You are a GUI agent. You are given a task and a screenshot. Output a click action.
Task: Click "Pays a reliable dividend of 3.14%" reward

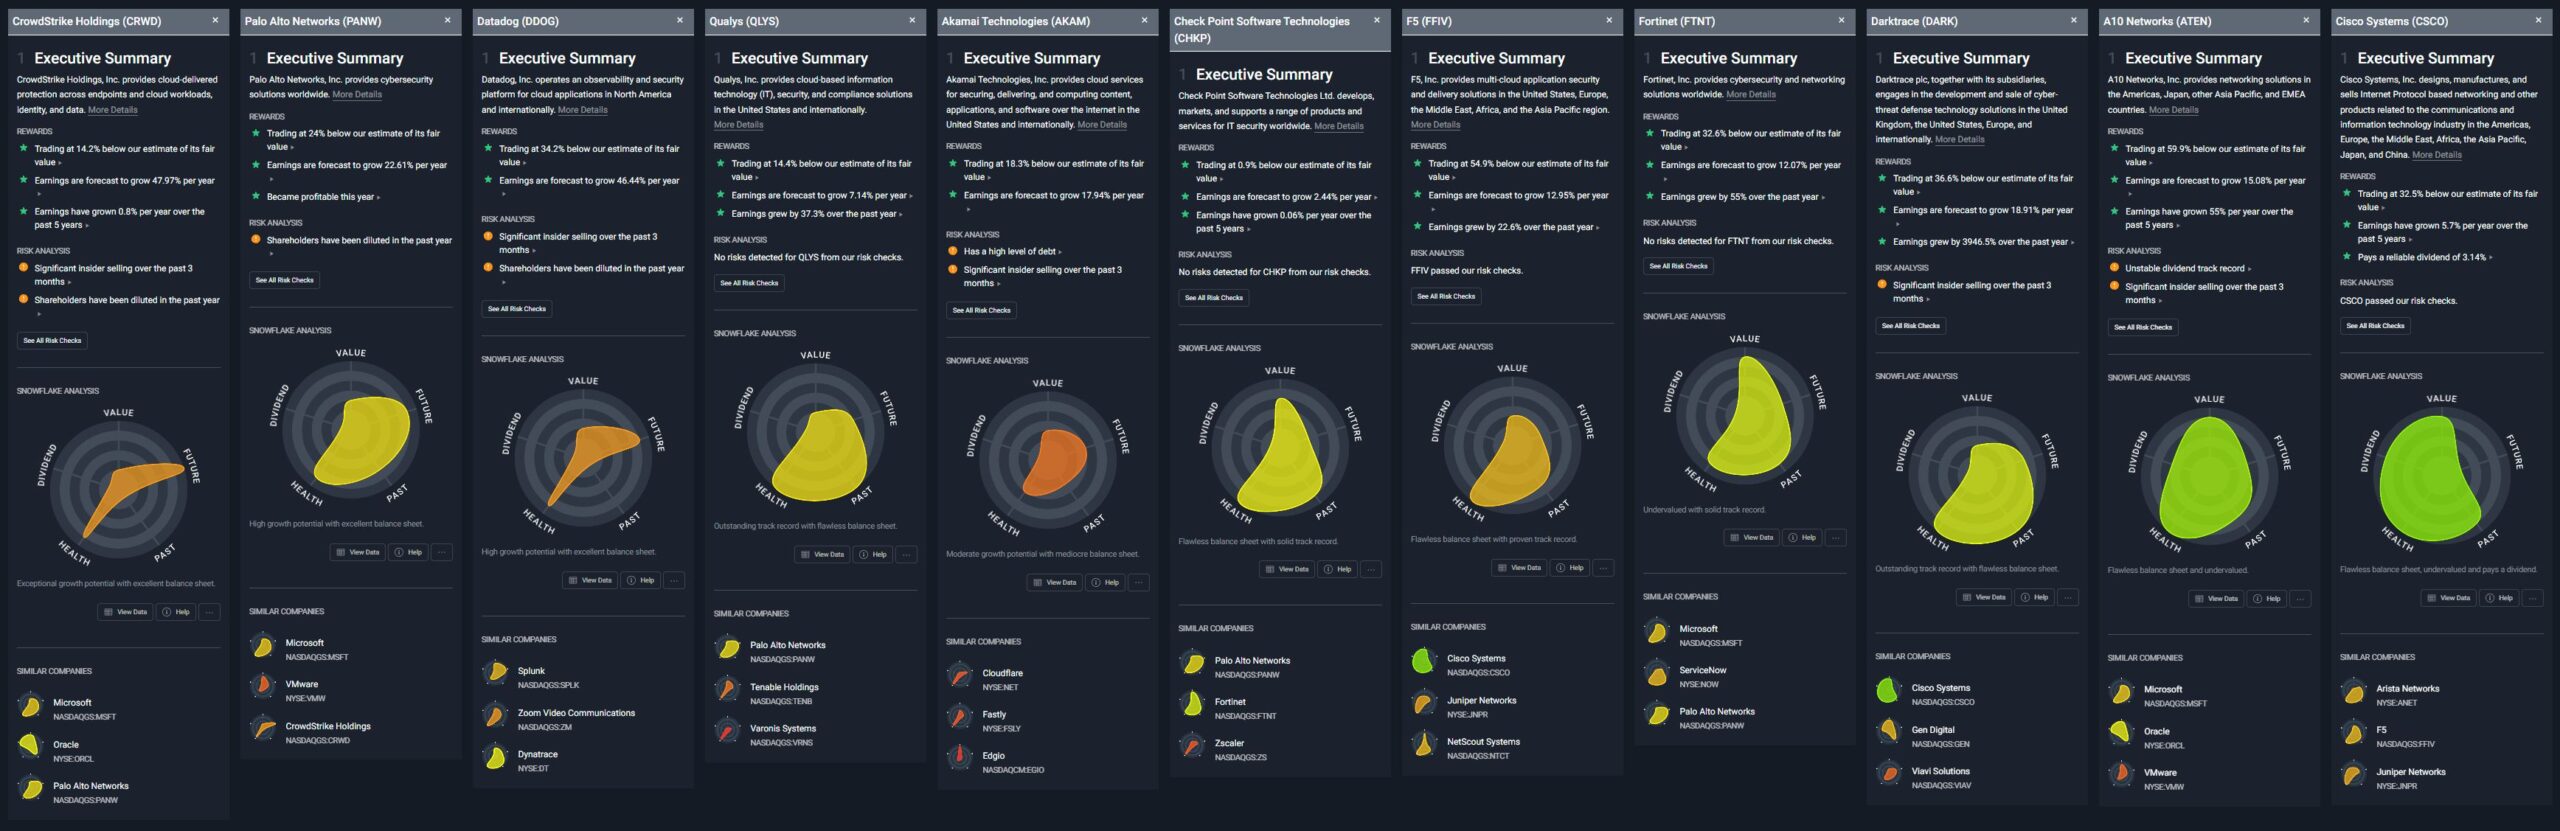[2423, 257]
